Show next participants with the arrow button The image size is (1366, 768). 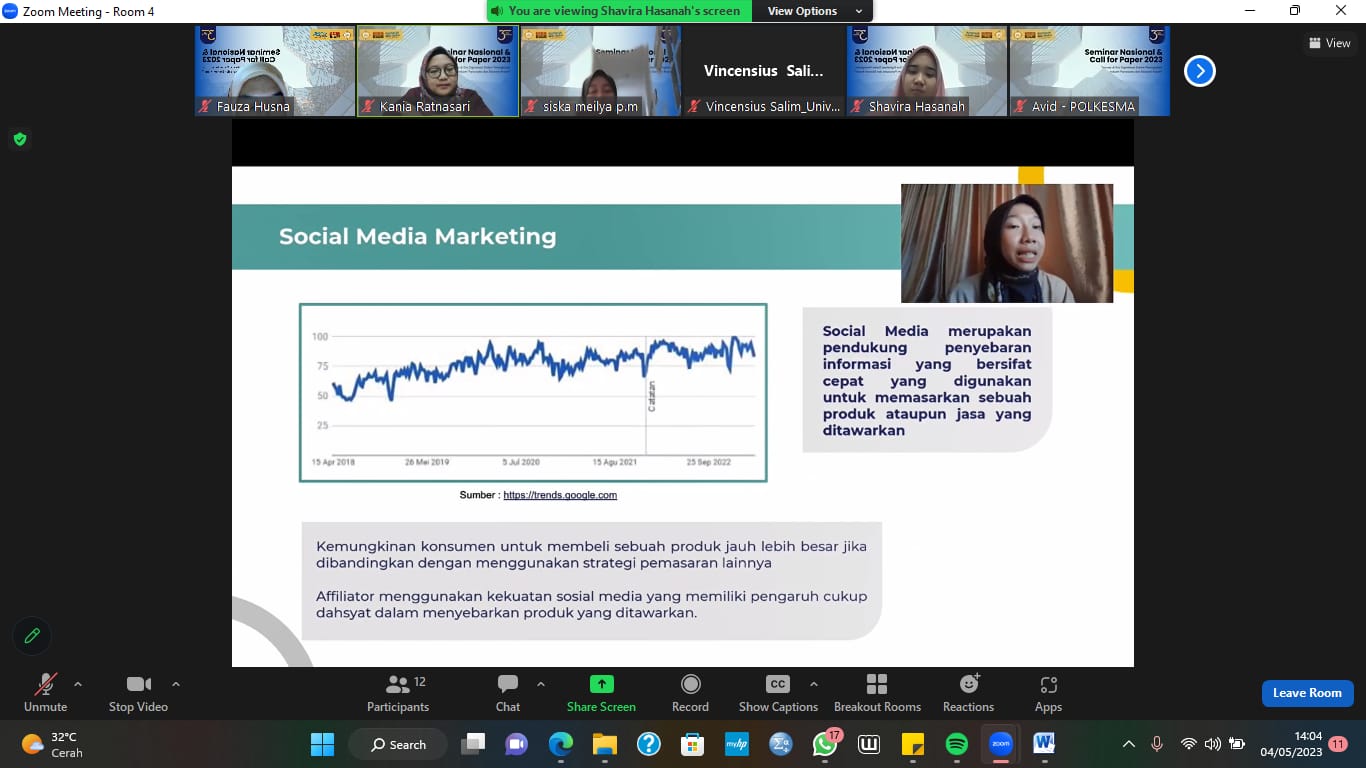click(x=1199, y=71)
